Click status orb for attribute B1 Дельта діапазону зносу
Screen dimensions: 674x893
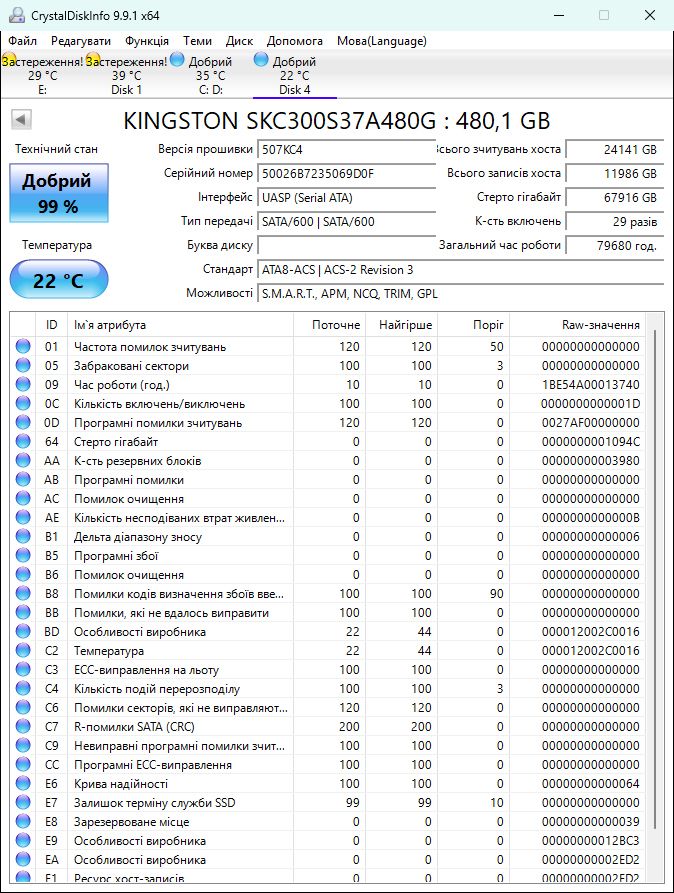[x=23, y=536]
